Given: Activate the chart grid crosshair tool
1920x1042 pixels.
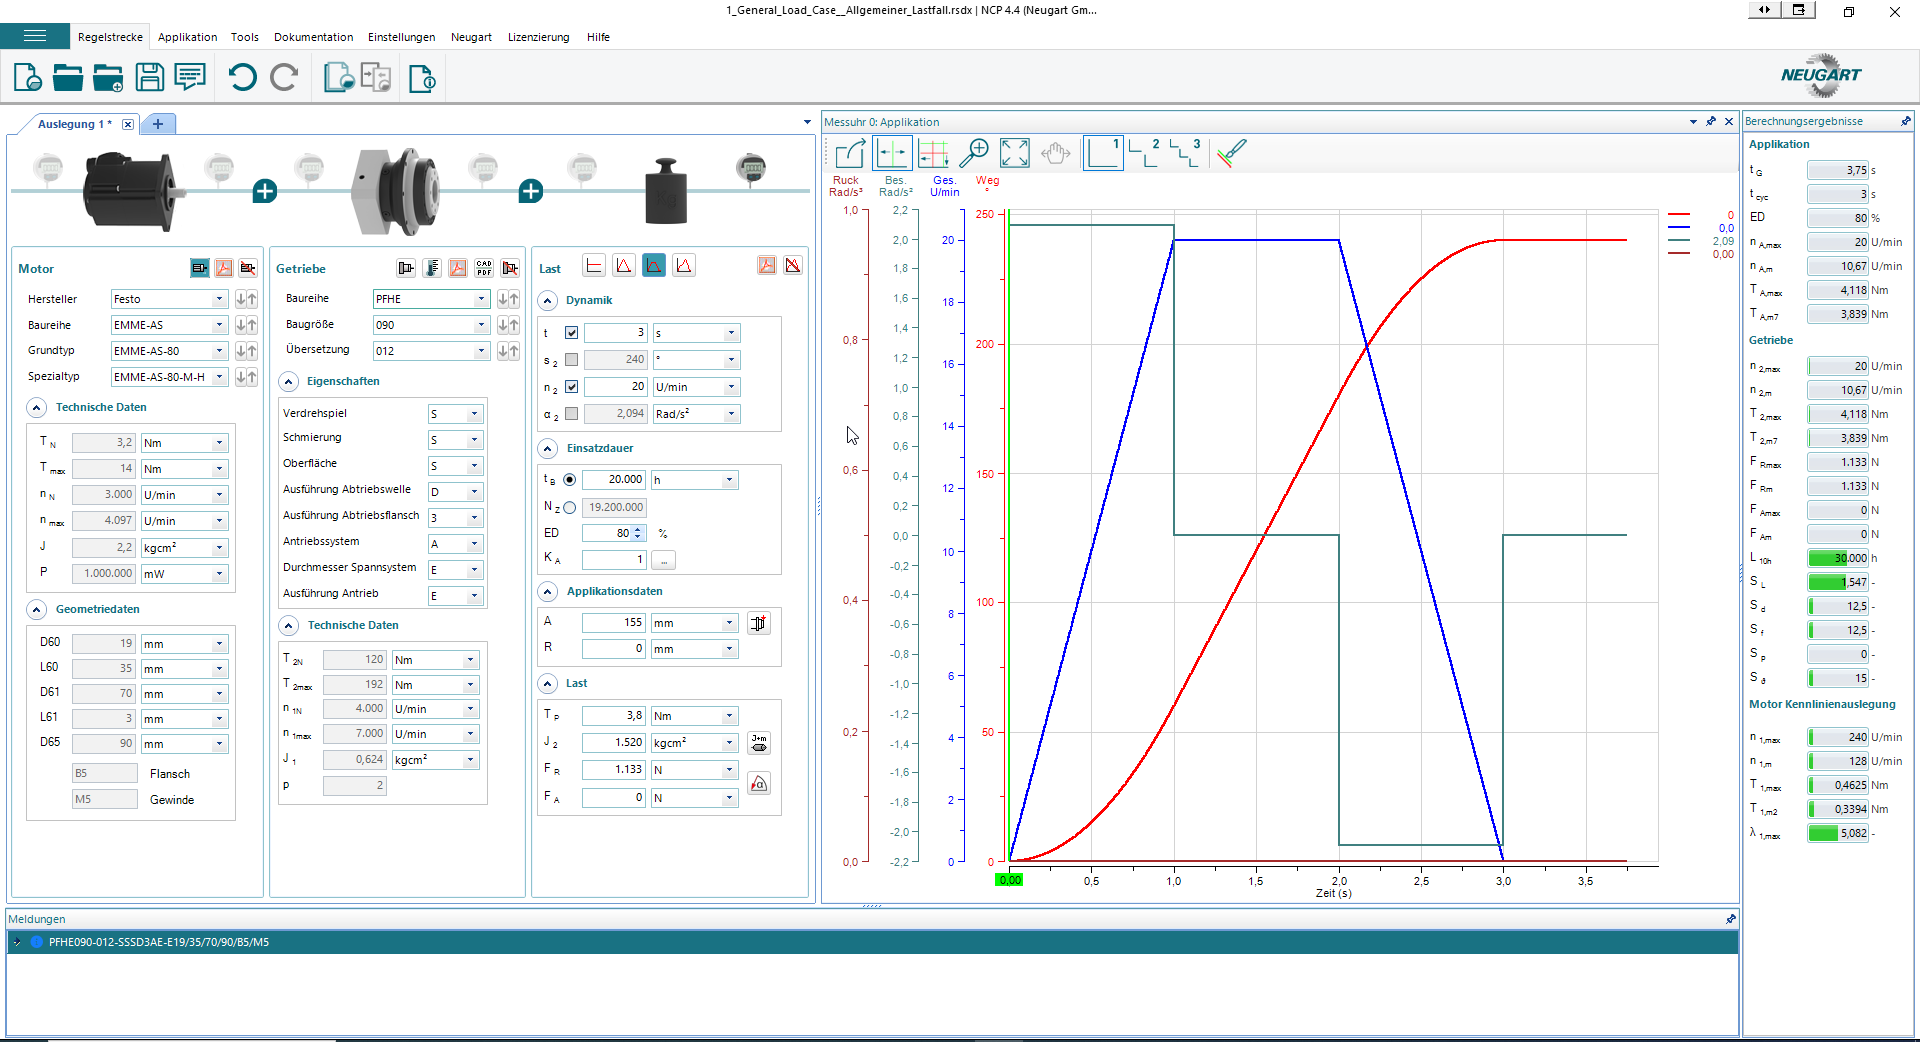Looking at the screenshot, I should tap(934, 153).
